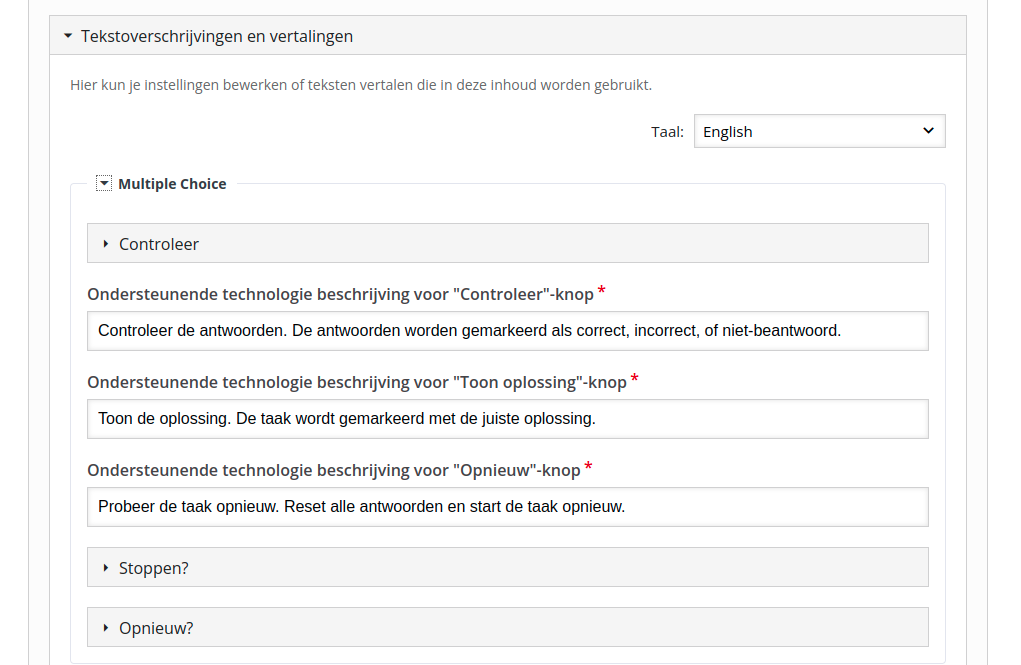Collapse the Tekstoverschrijvingen en vertalingen section
Screen dimensions: 1021x665
click(507, 36)
